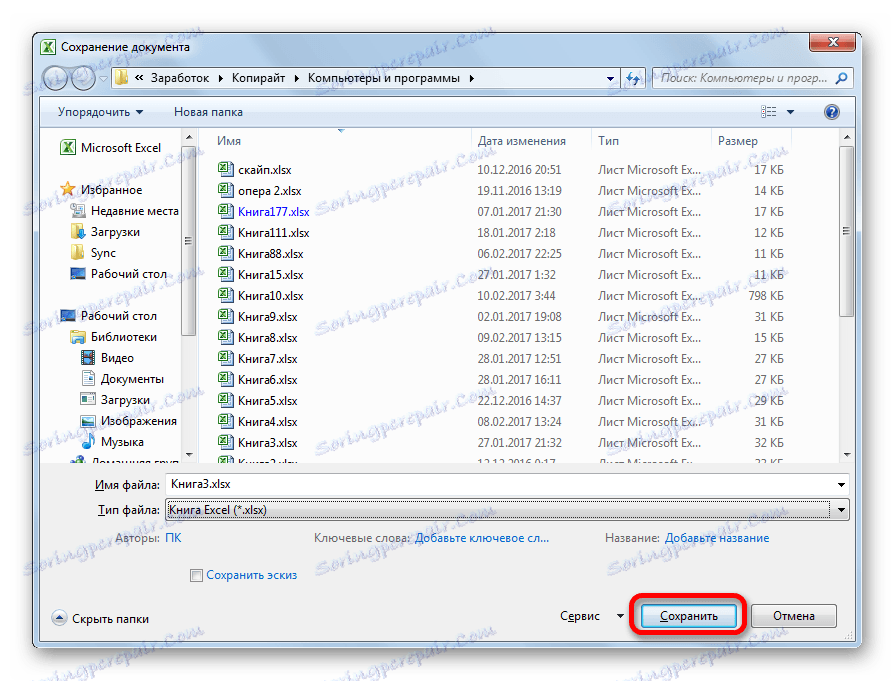Click the Изображения library icon

tap(88, 421)
